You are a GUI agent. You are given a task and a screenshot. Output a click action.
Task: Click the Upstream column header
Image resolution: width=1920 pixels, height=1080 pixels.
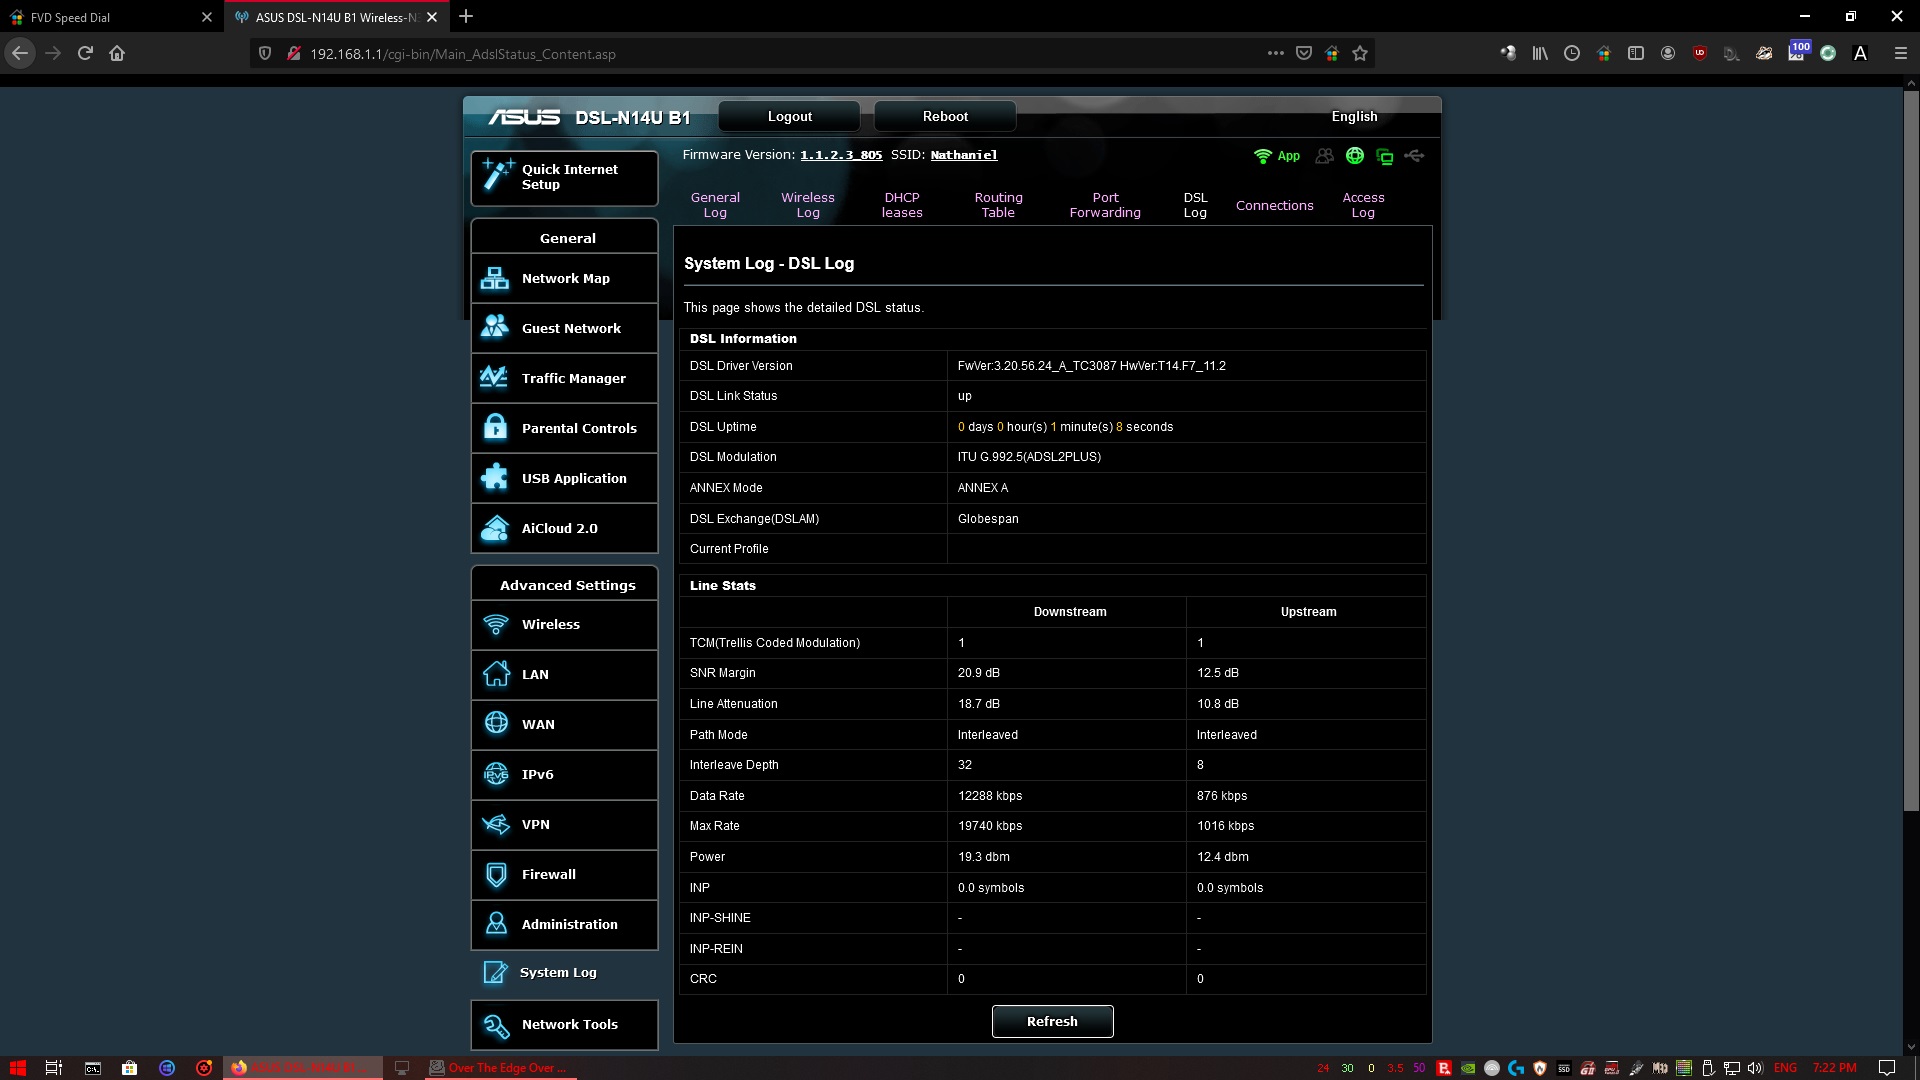click(1308, 612)
